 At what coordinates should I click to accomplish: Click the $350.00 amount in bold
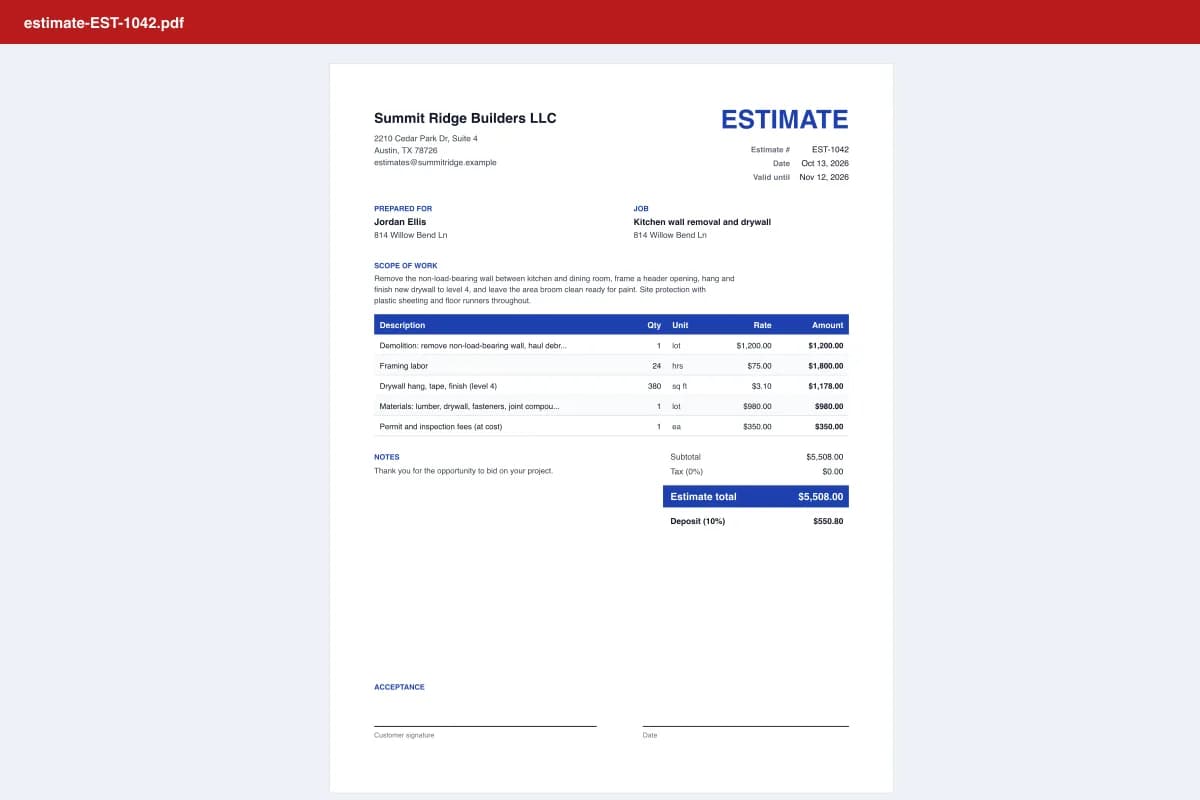point(830,426)
